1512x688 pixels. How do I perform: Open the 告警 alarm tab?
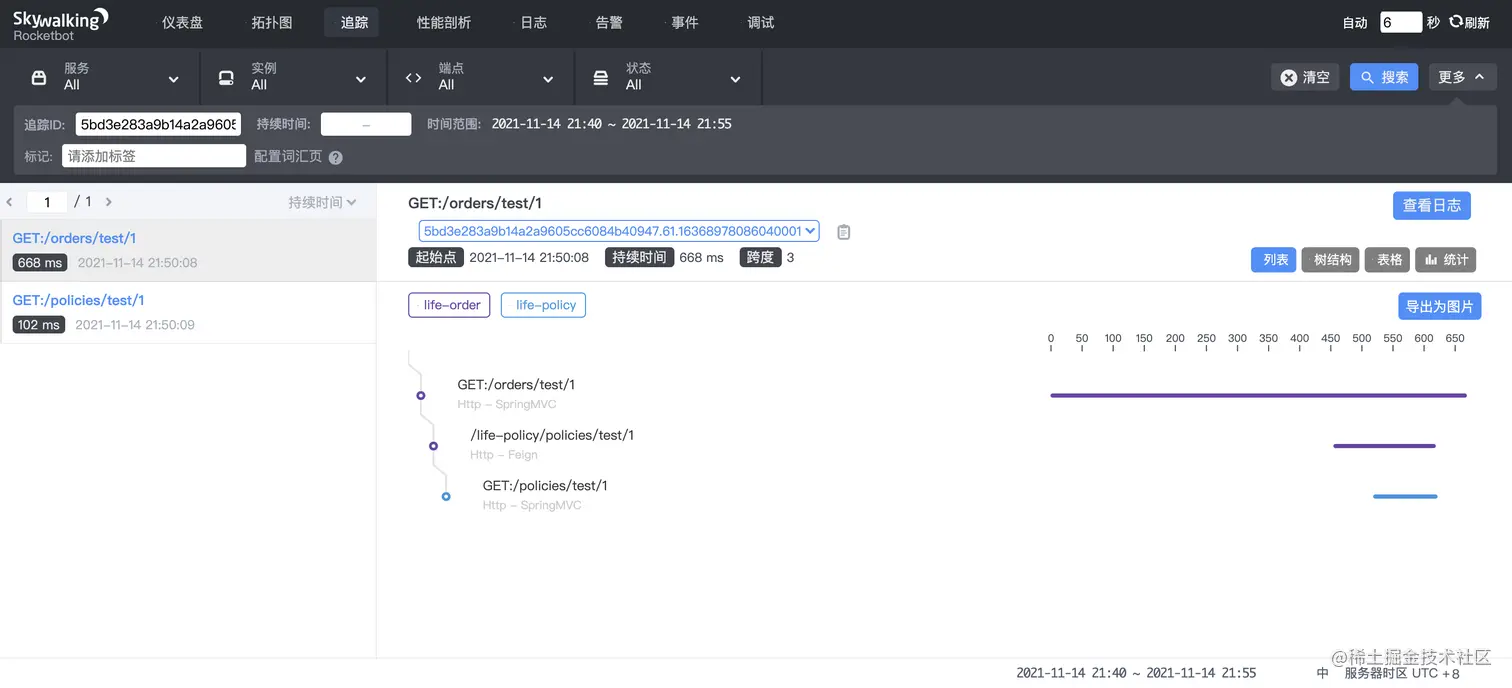pyautogui.click(x=608, y=22)
